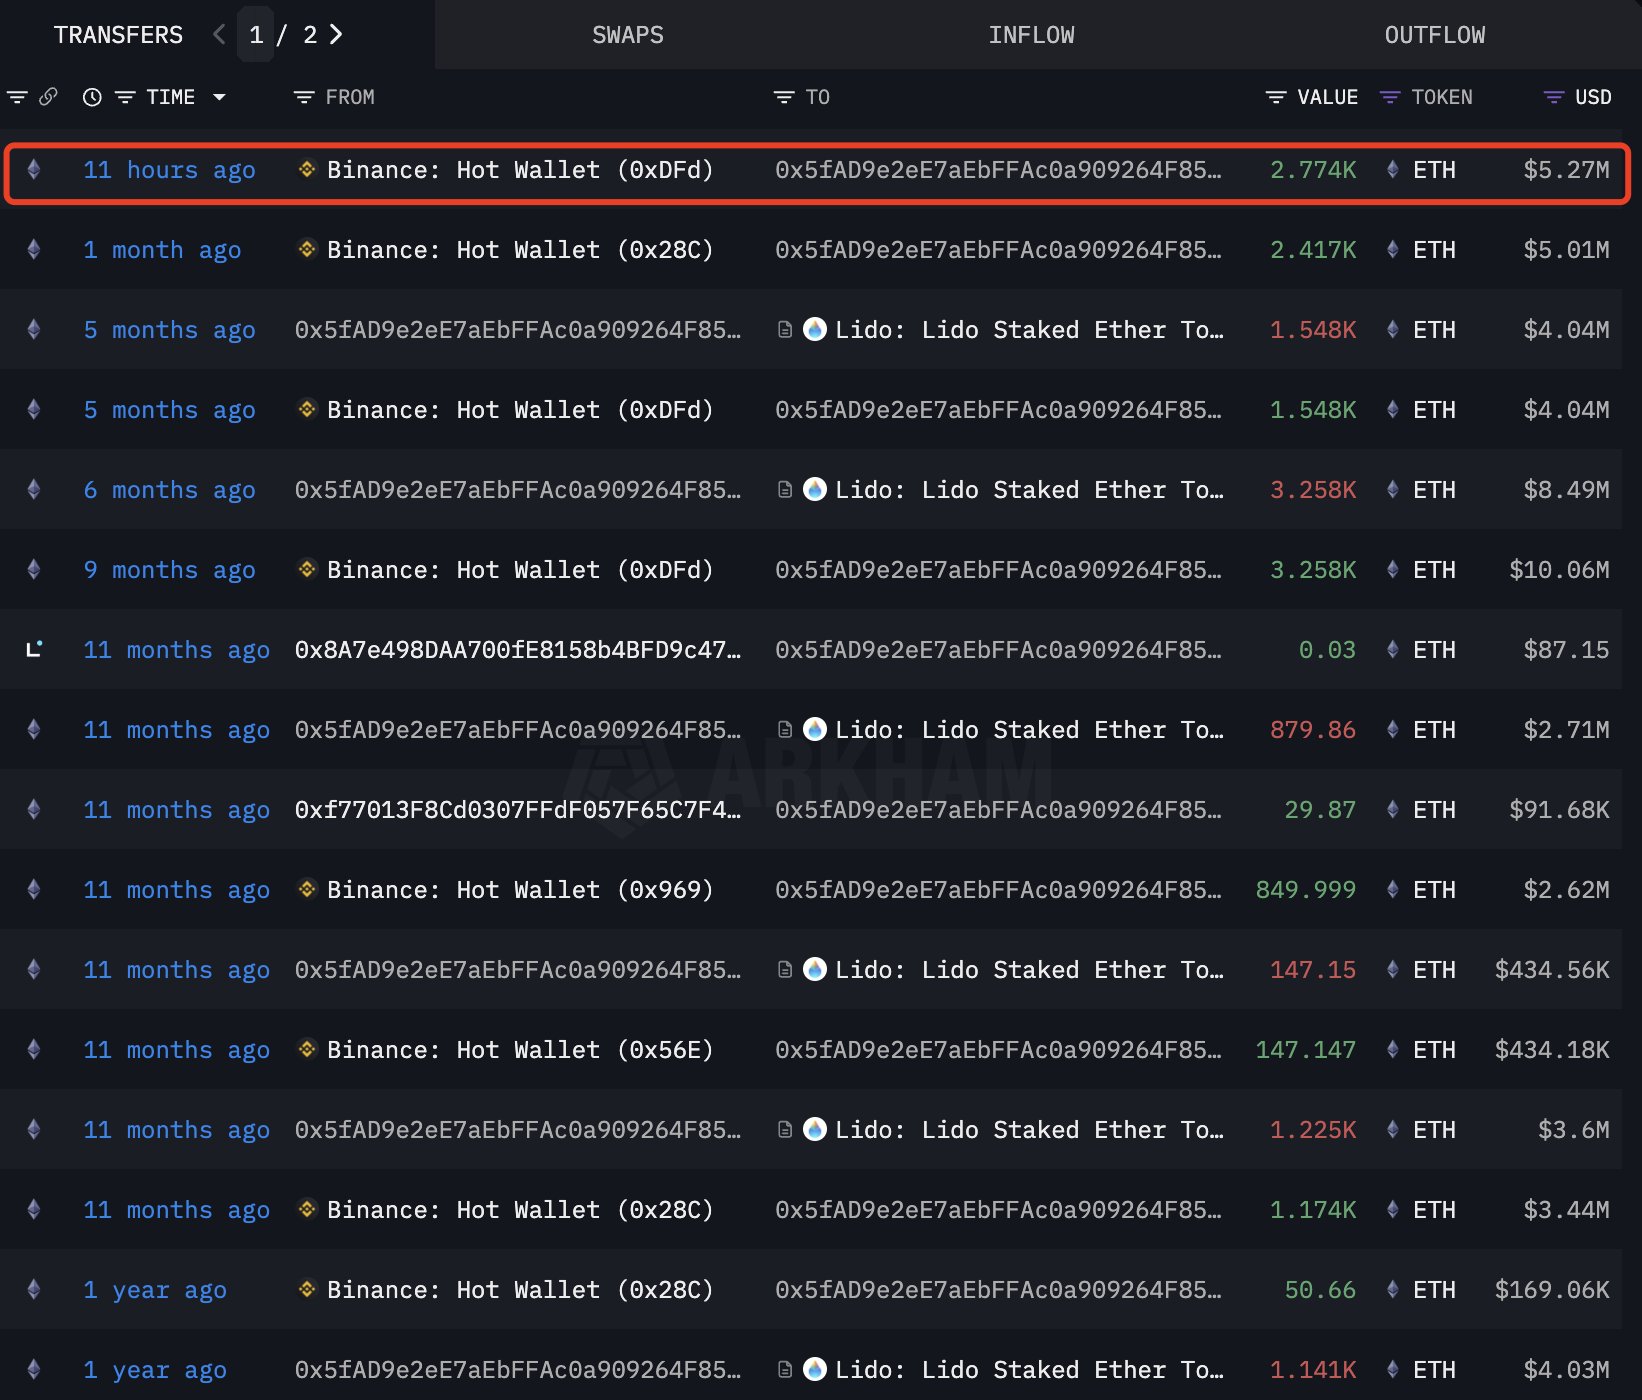Go to previous transfers page arrow

coord(219,35)
